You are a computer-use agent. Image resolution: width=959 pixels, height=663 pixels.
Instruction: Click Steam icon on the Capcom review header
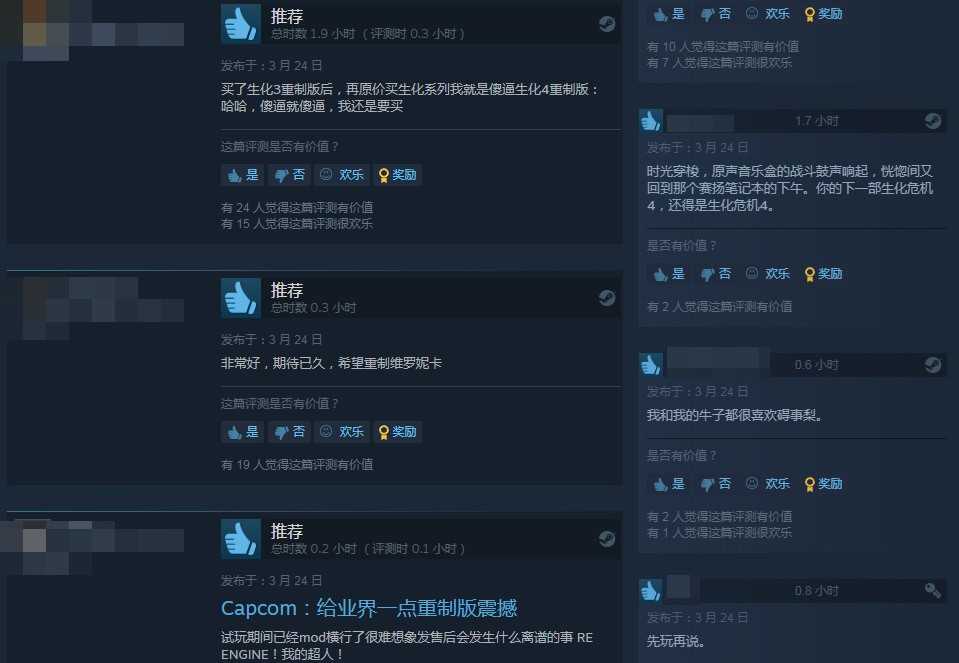[x=607, y=539]
